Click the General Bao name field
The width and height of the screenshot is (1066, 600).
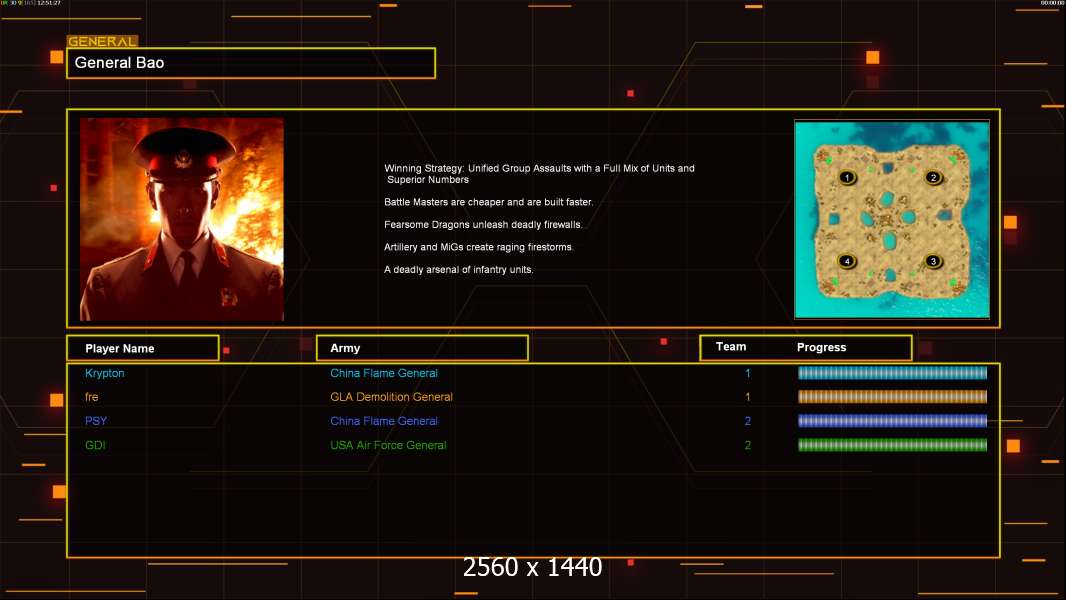tap(251, 63)
